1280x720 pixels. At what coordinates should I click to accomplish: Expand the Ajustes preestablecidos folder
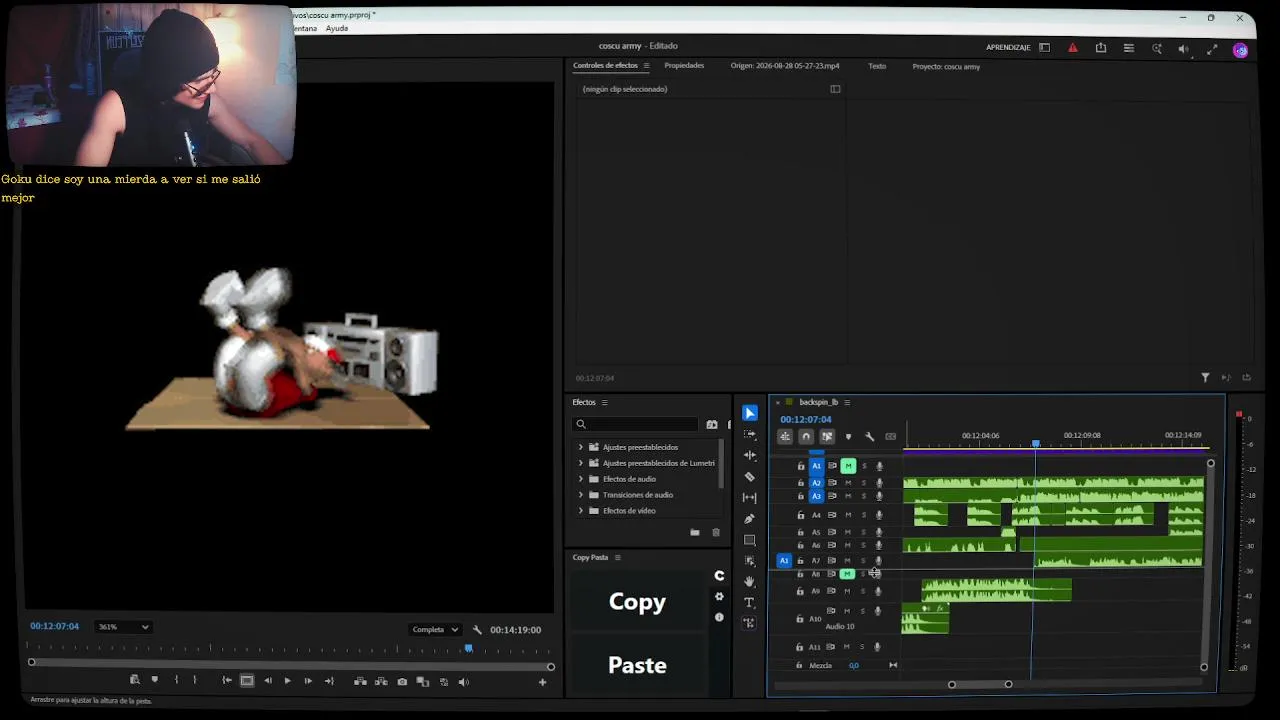tap(581, 447)
